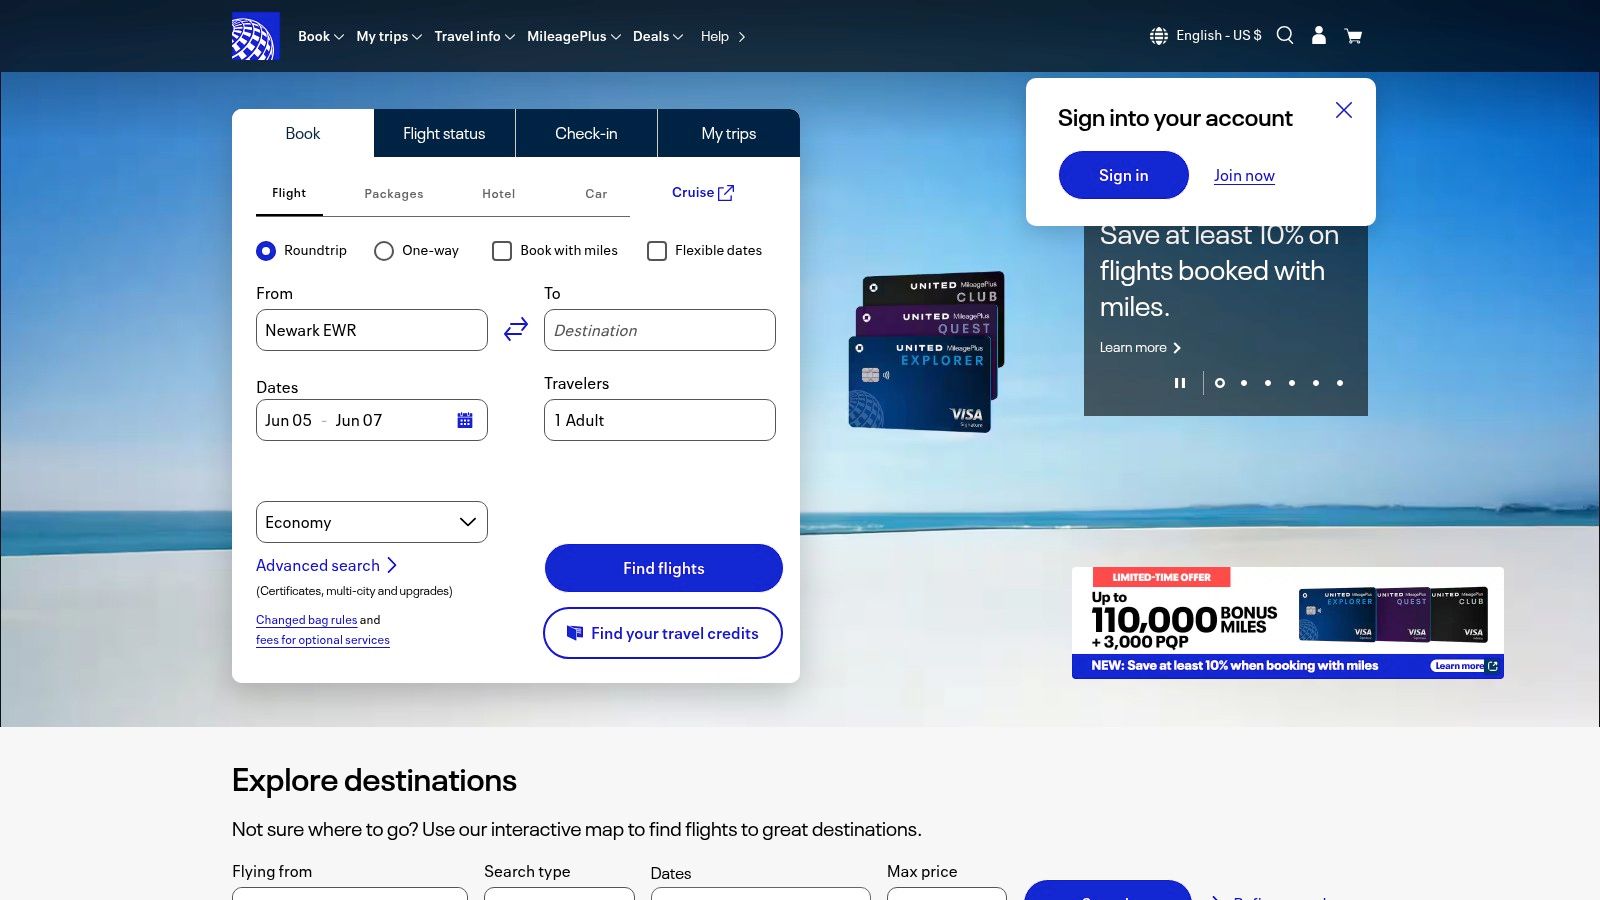Open the shopping cart
Image resolution: width=1600 pixels, height=900 pixels.
click(1352, 35)
